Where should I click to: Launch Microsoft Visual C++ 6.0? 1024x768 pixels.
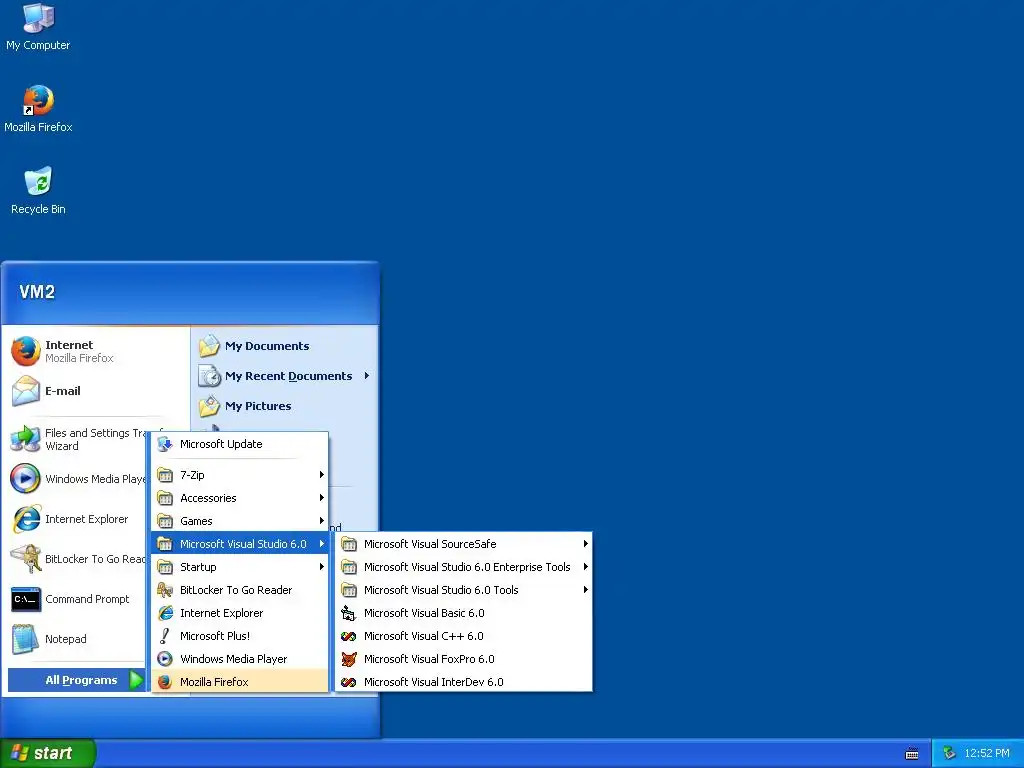pos(464,636)
